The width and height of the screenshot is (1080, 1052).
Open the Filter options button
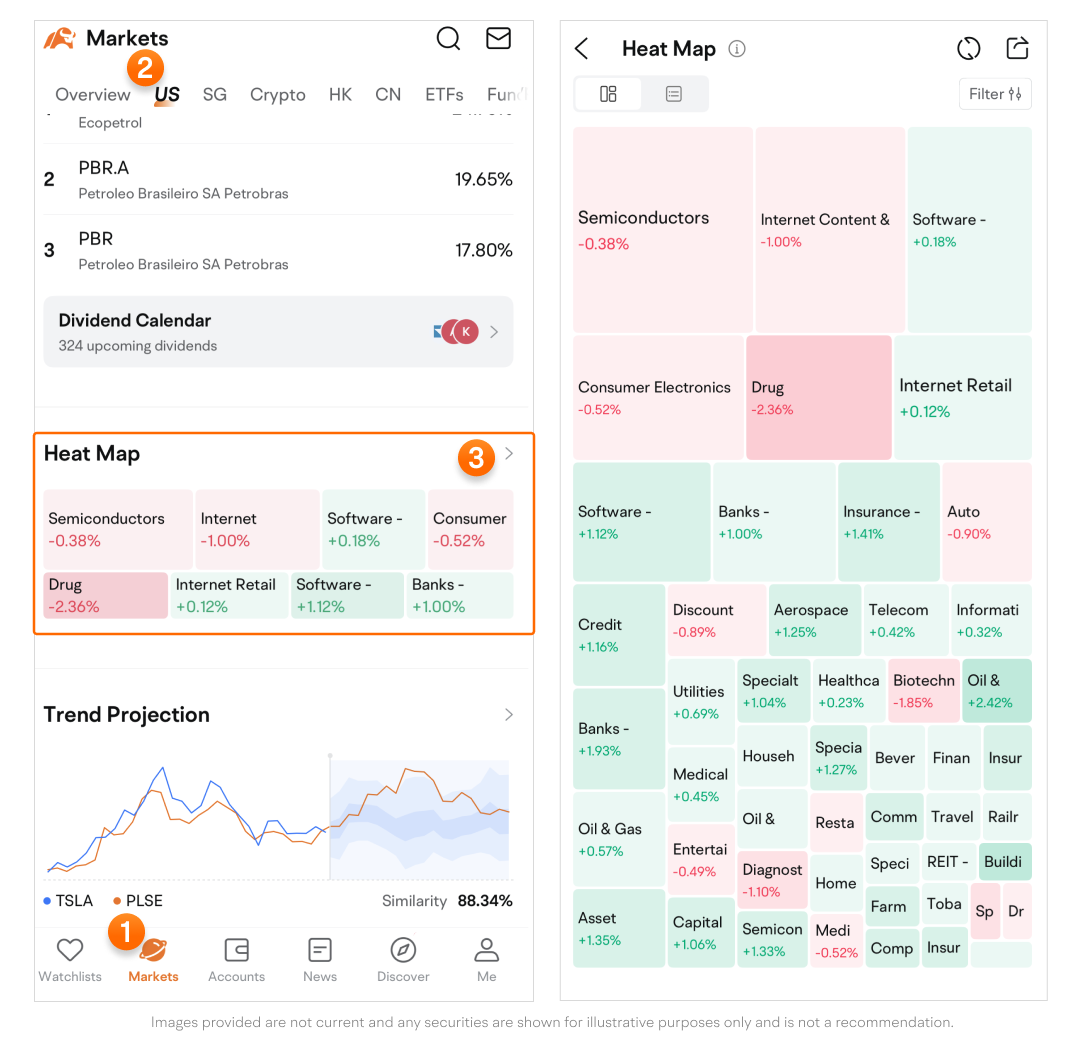(x=995, y=94)
